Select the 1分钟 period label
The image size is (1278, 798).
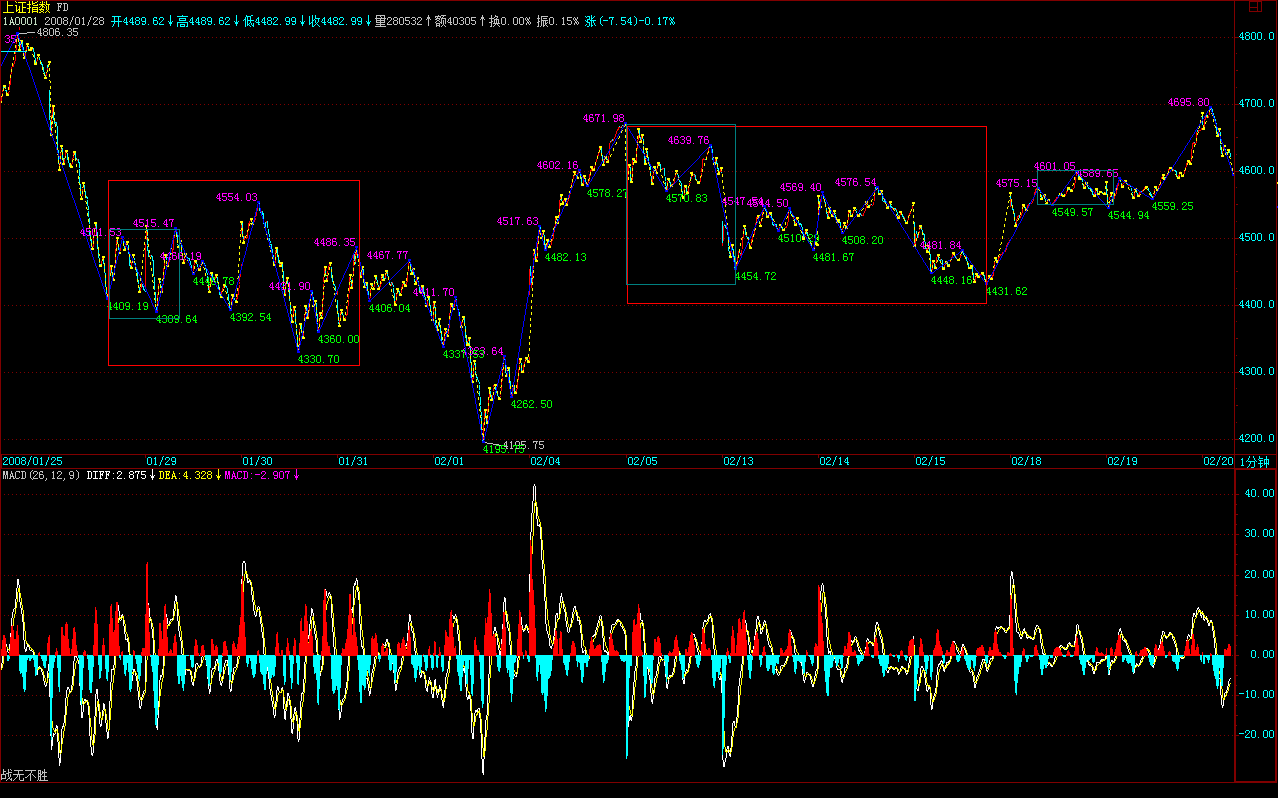pyautogui.click(x=1254, y=462)
